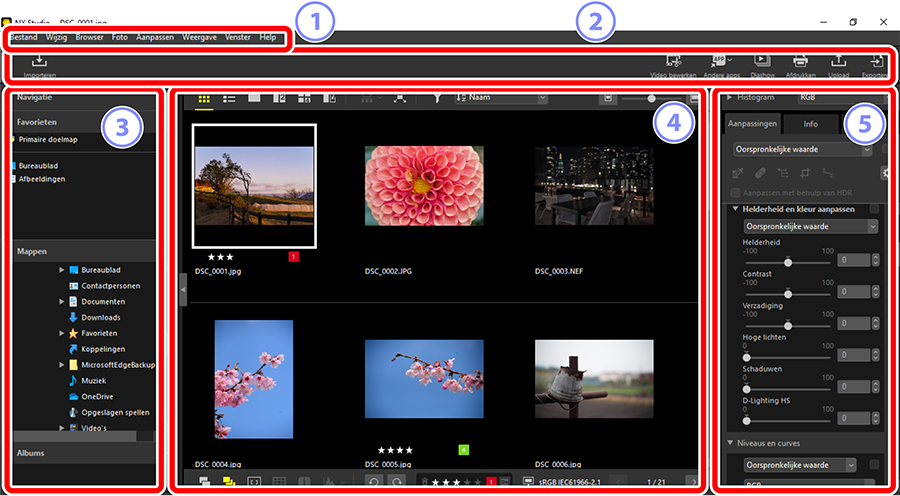Enable Niveaus en curves checkbox
Viewport: 900px width, 496px height.
pos(874,465)
